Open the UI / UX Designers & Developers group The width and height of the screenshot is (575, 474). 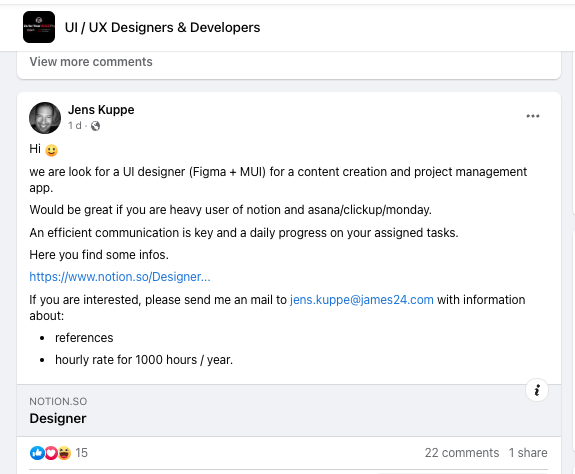[162, 27]
